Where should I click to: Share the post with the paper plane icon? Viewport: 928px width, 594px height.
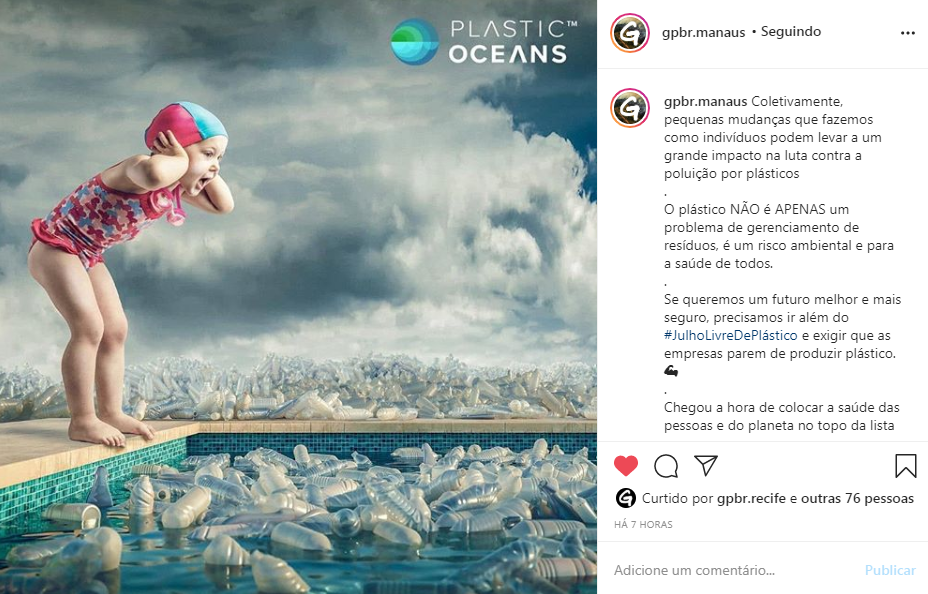click(706, 466)
